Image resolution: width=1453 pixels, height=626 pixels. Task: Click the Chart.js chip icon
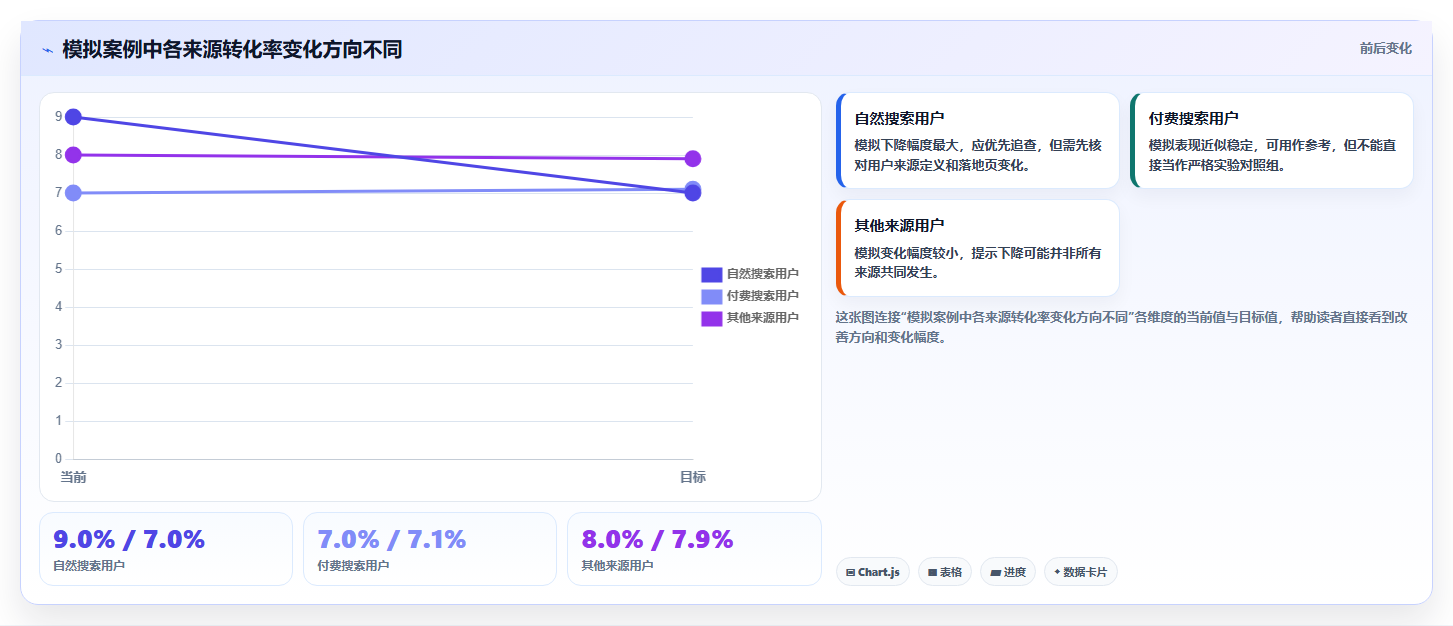(x=850, y=573)
